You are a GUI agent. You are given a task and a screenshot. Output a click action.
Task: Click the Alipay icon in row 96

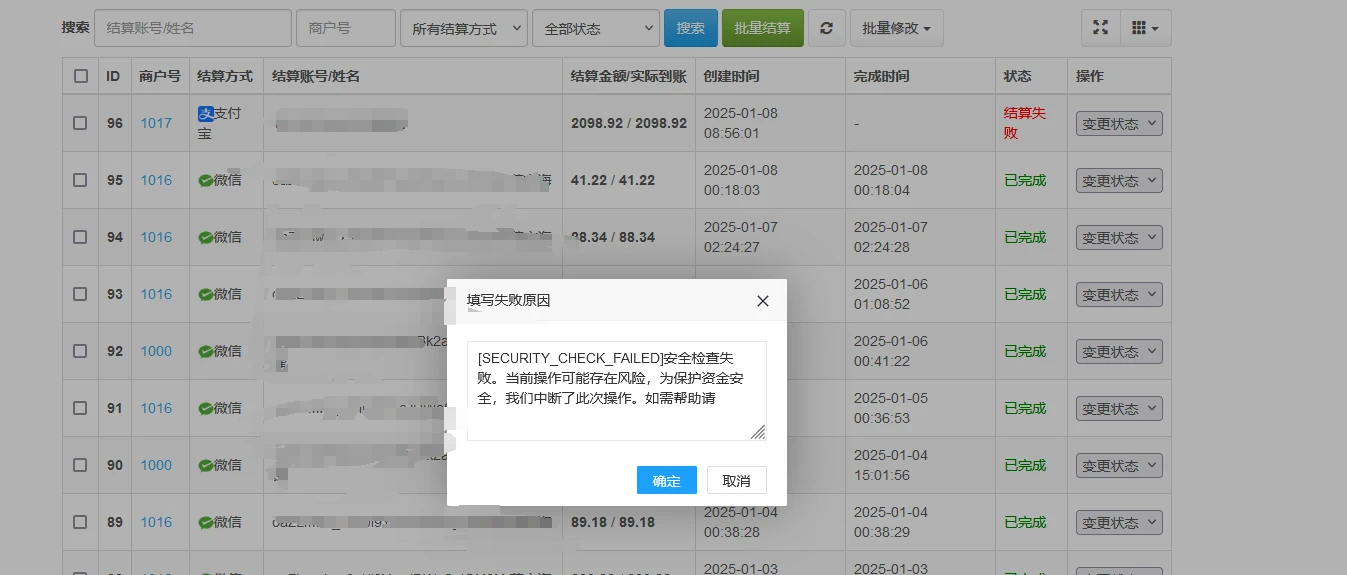(x=206, y=114)
